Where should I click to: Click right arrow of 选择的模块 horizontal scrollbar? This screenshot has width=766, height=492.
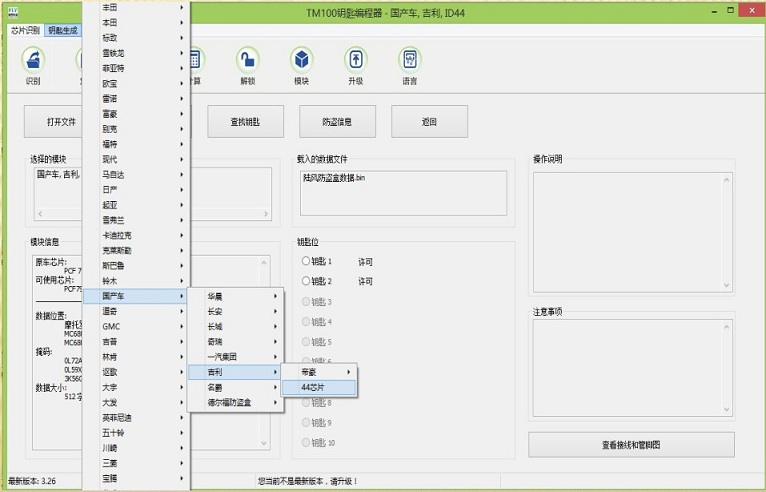pyautogui.click(x=266, y=214)
